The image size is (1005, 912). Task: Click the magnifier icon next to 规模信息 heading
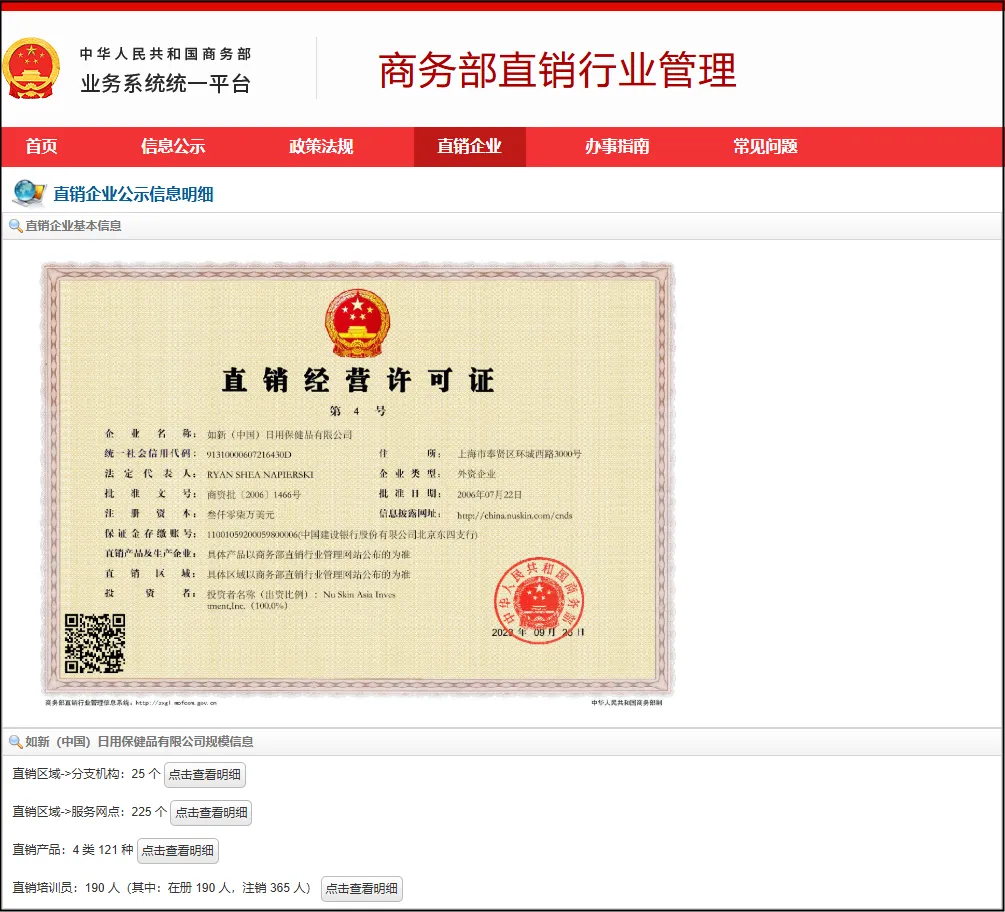(x=15, y=742)
